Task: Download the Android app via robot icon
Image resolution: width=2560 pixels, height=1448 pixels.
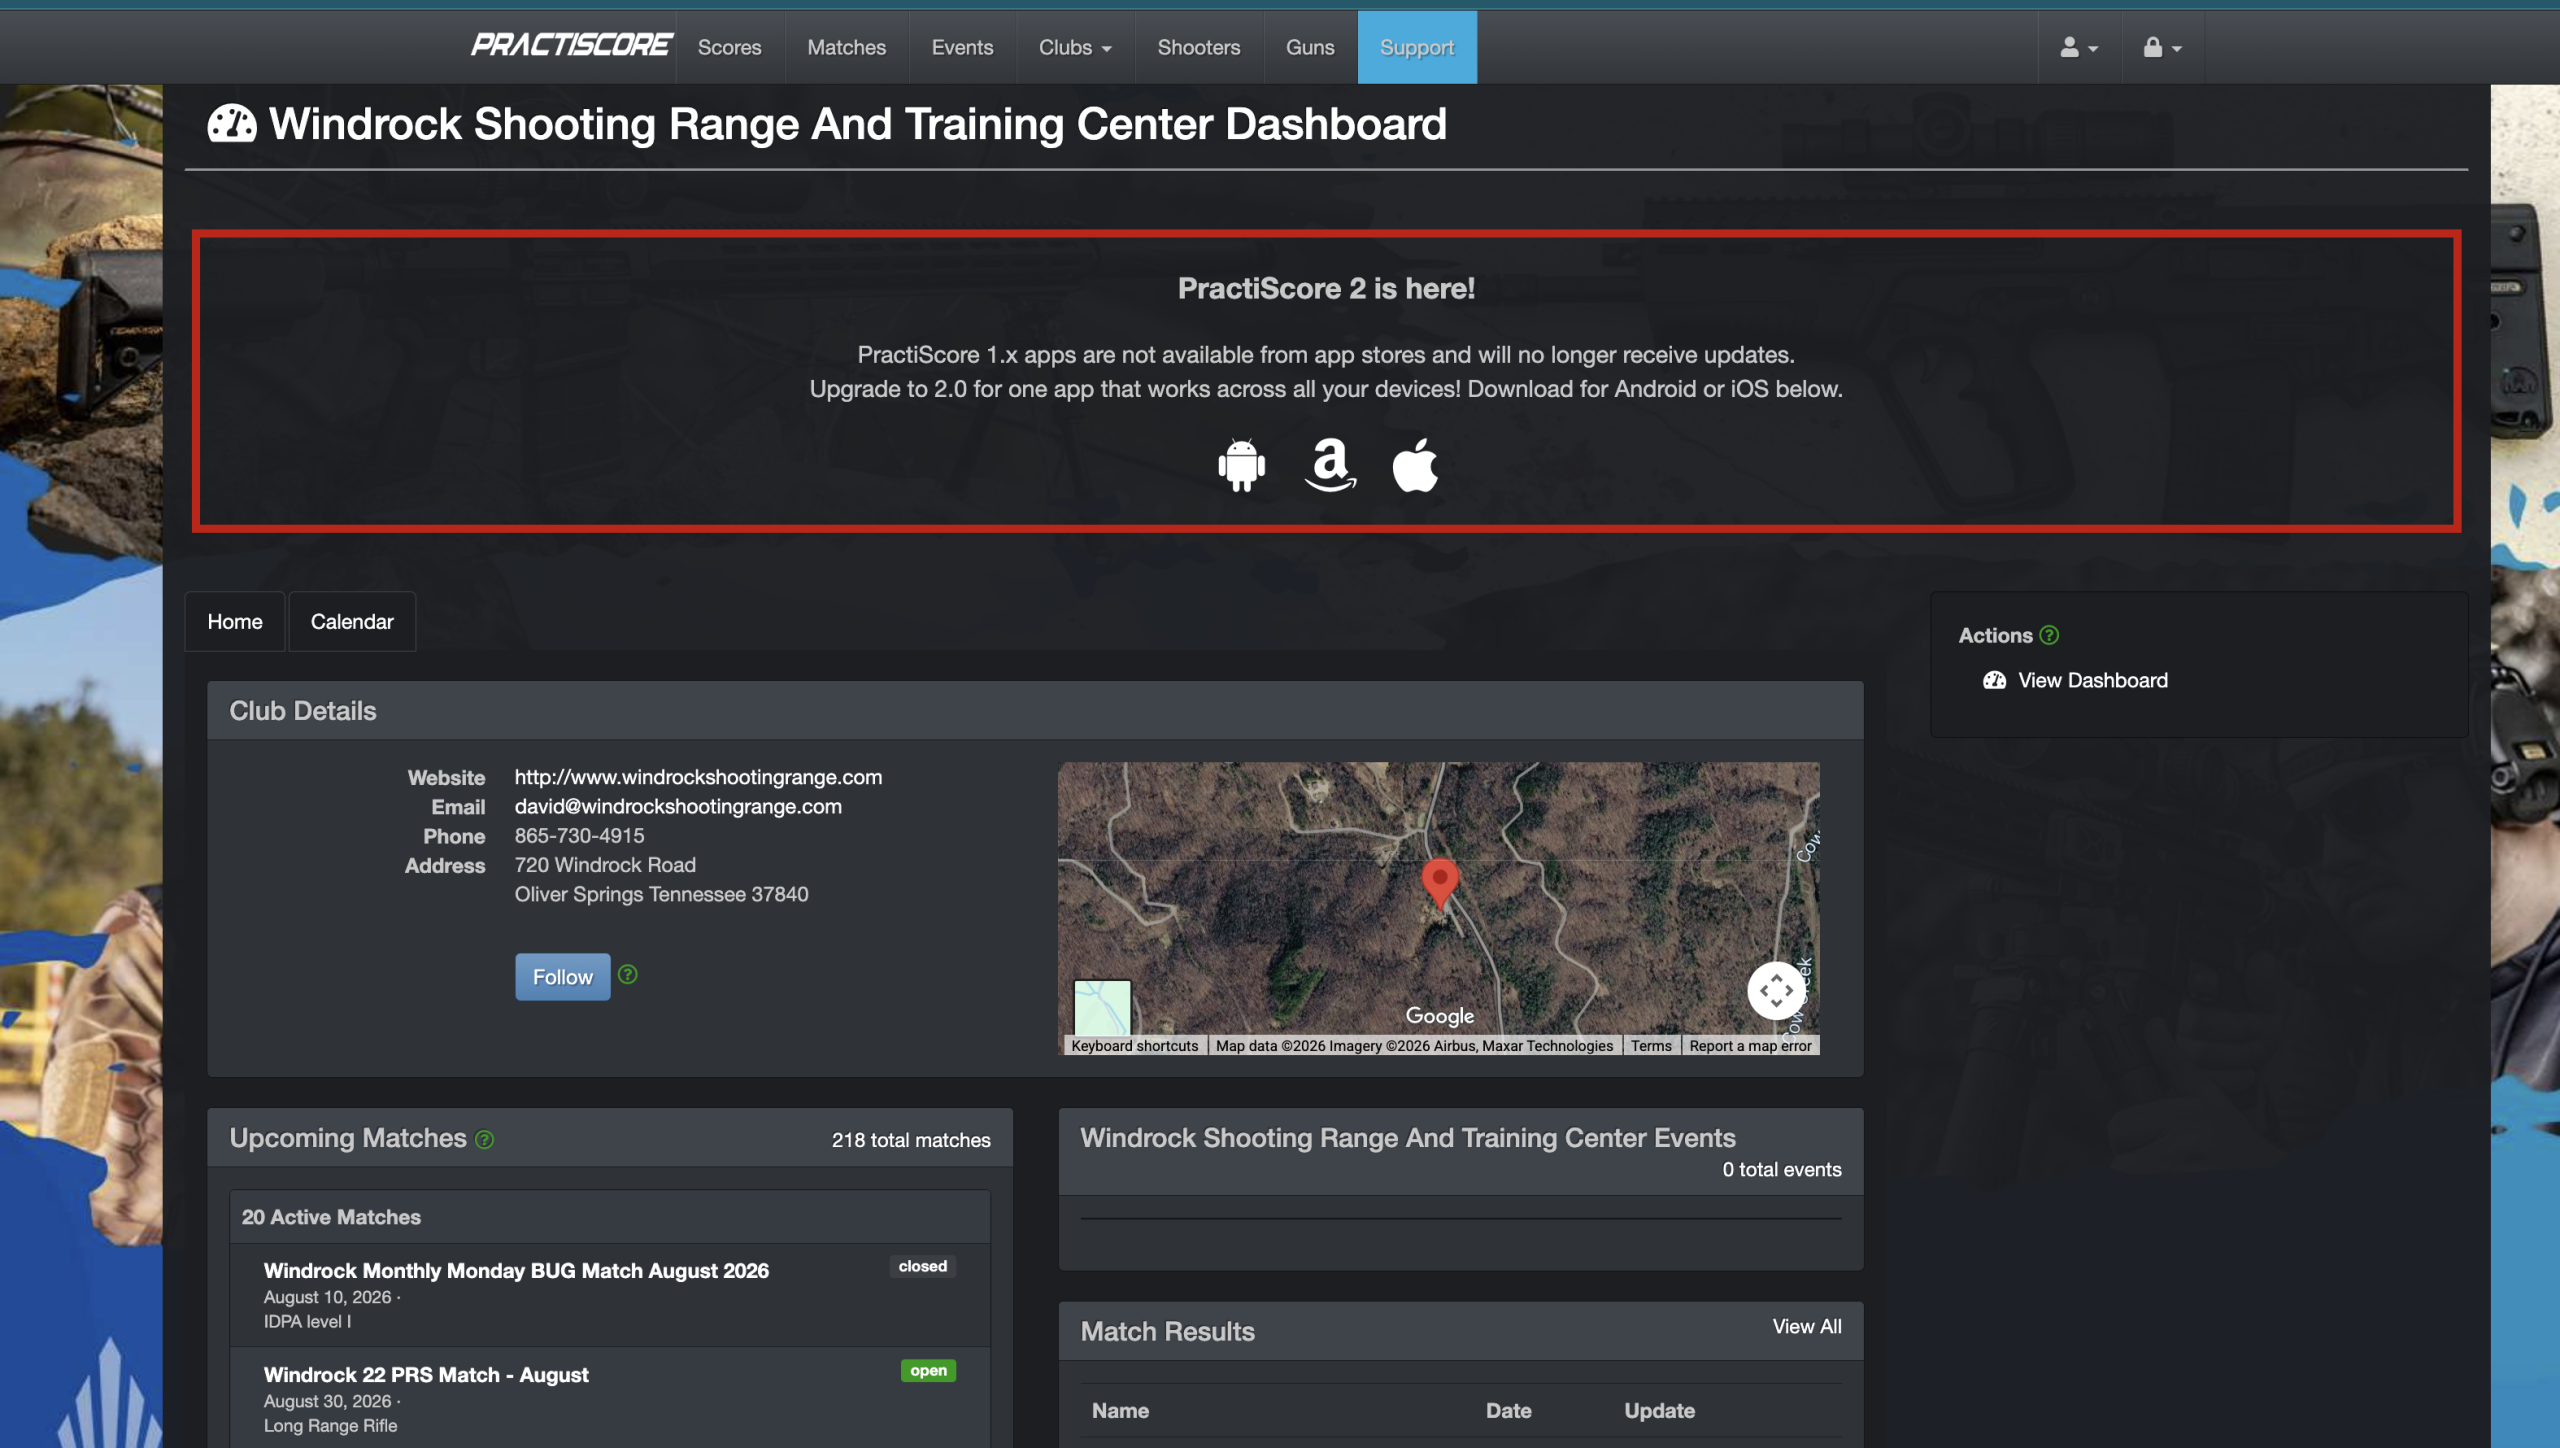Action: click(1242, 465)
